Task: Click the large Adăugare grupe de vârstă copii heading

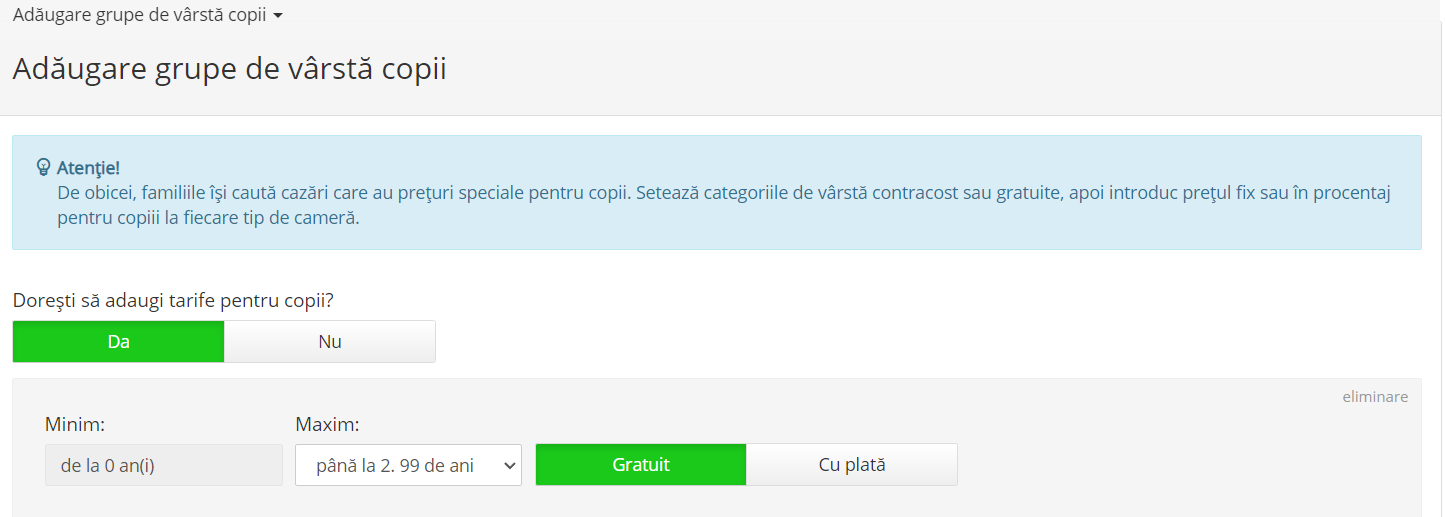Action: pos(229,69)
